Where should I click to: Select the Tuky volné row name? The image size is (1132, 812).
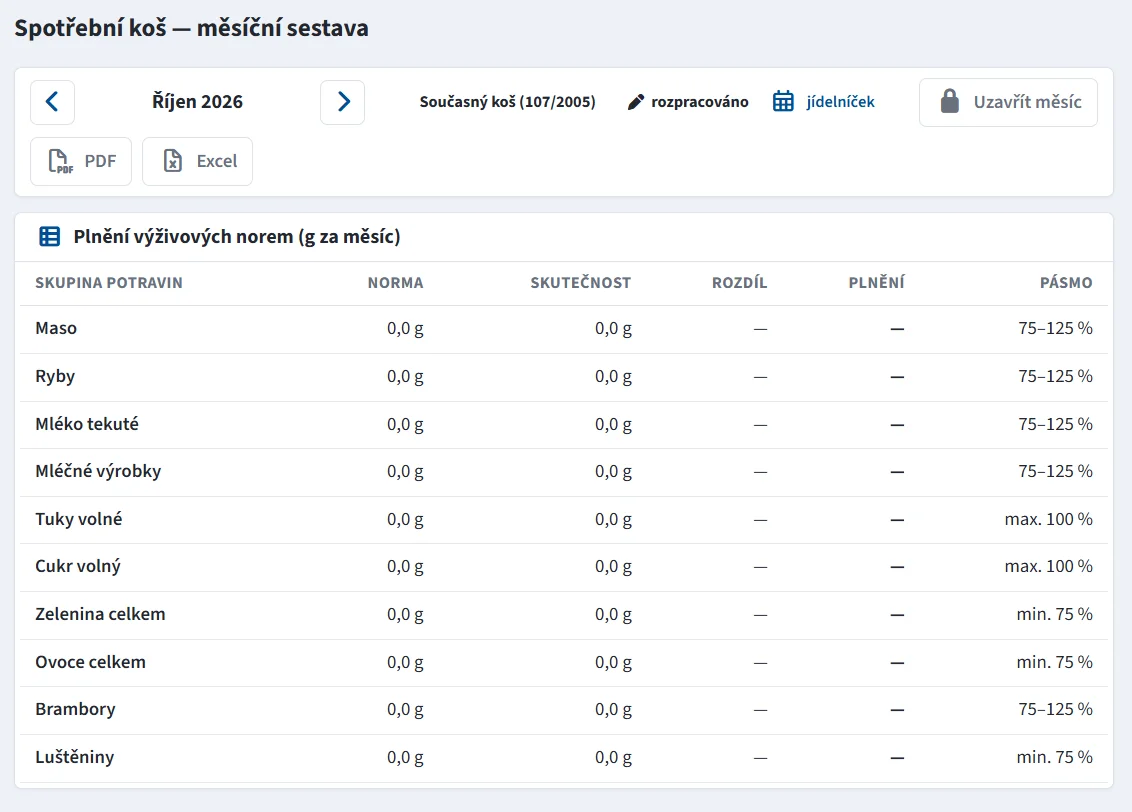coord(79,519)
